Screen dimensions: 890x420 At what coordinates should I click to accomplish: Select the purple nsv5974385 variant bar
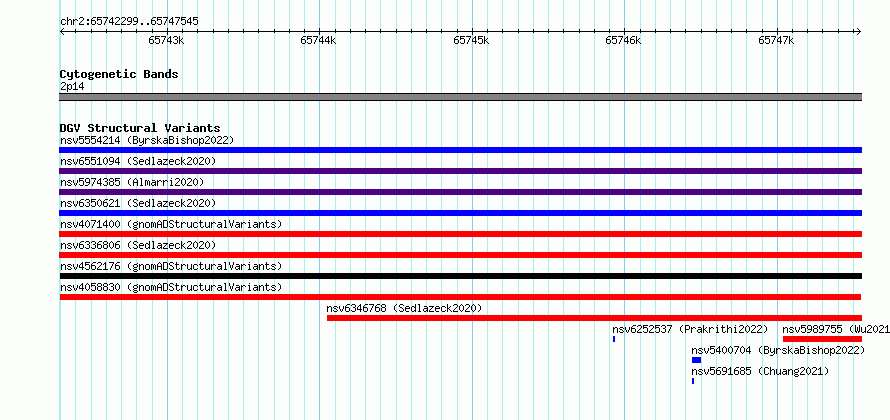(461, 192)
